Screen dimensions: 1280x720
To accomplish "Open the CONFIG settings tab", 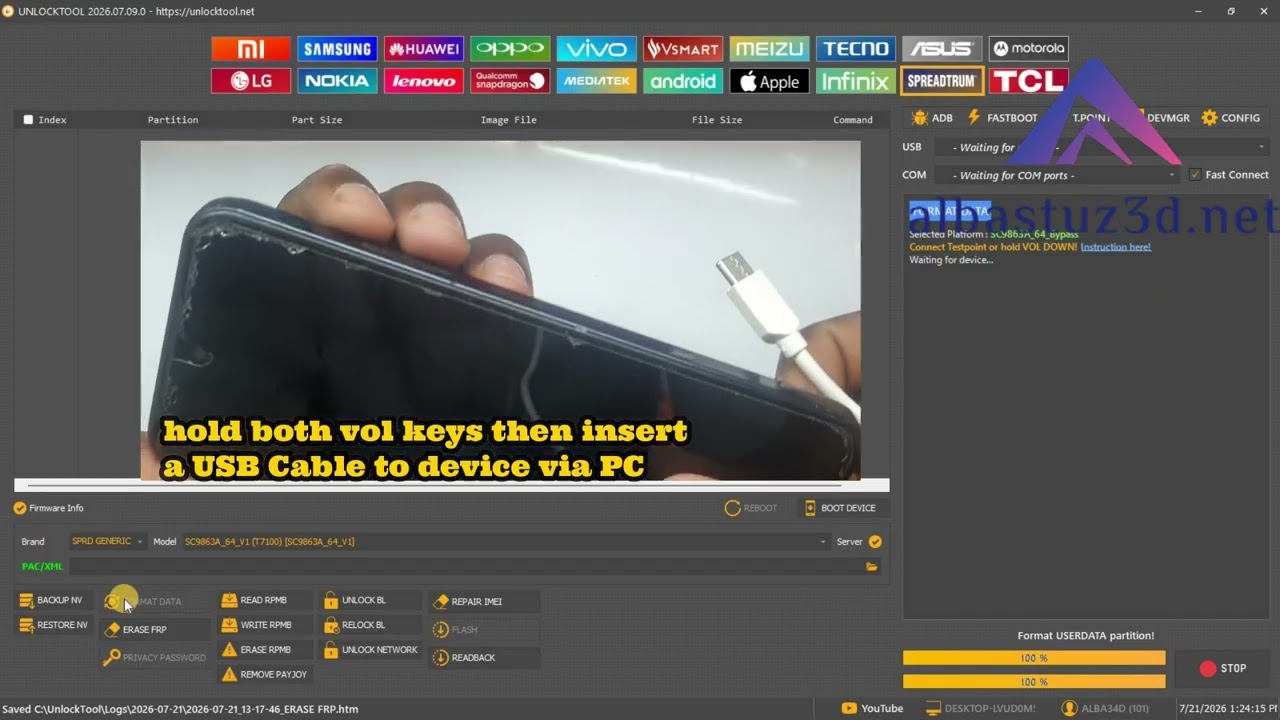I will coord(1231,118).
